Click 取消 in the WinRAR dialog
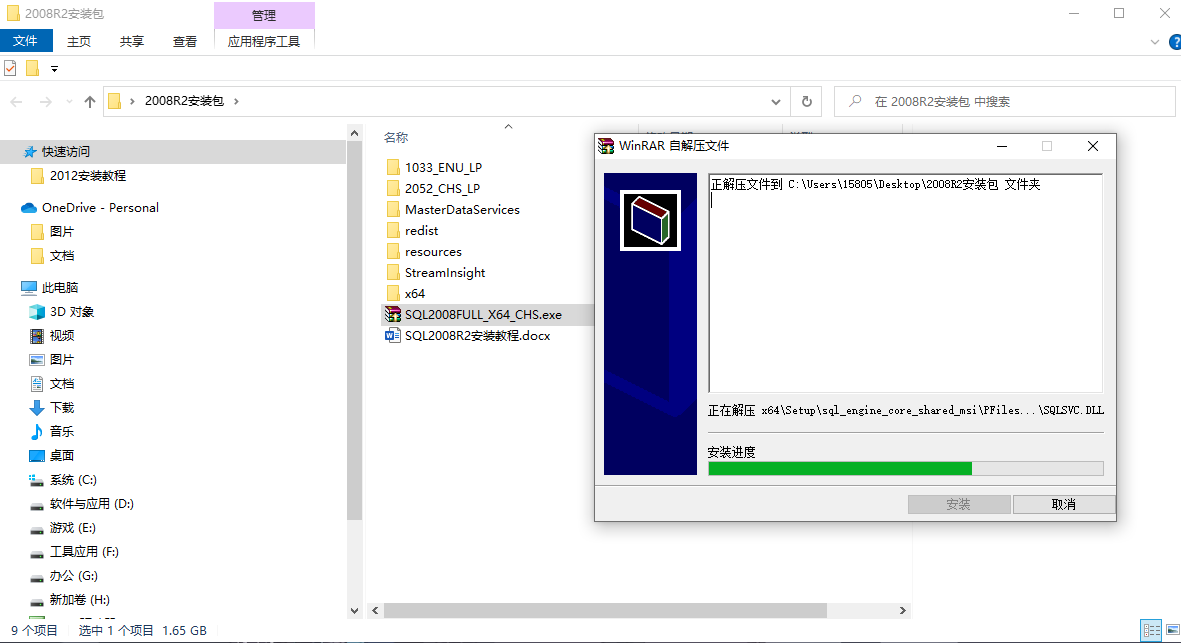 click(x=1064, y=504)
